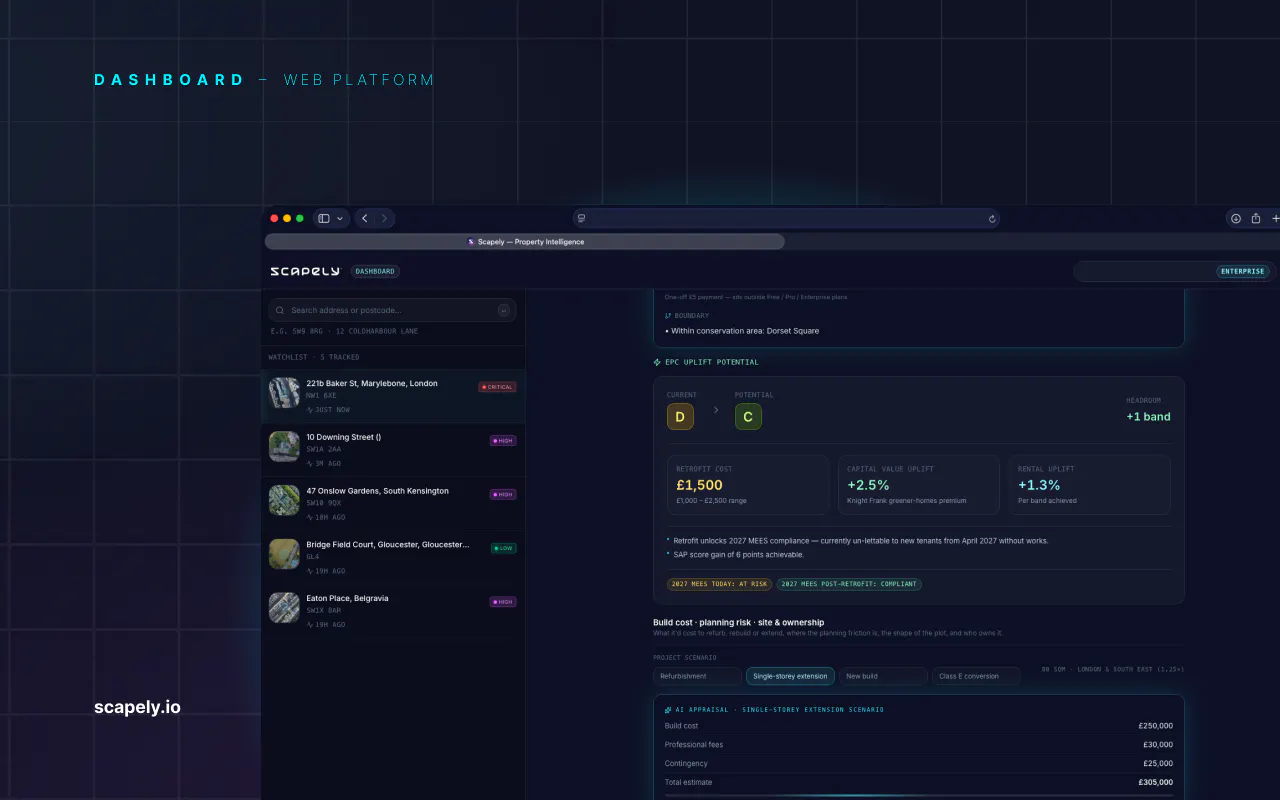This screenshot has height=800, width=1280.
Task: Click activity pulse icon under GL4 postcode
Action: pos(310,571)
